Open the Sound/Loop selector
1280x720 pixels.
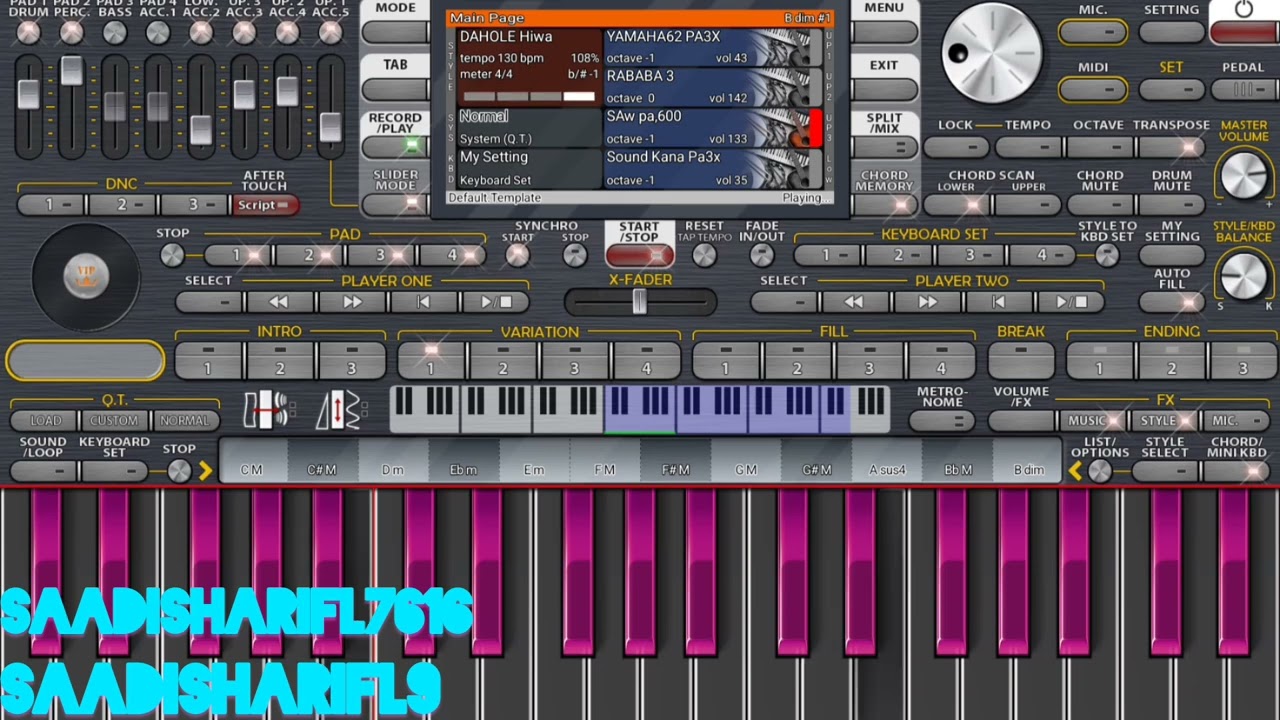tap(43, 470)
